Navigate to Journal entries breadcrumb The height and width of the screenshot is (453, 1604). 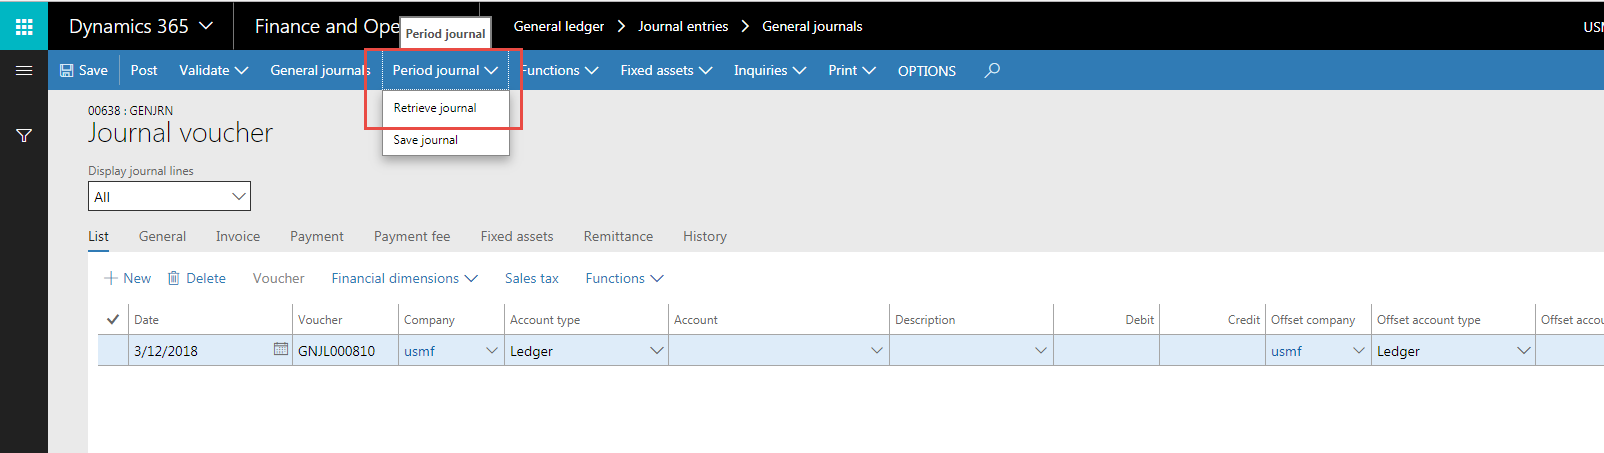click(x=683, y=26)
